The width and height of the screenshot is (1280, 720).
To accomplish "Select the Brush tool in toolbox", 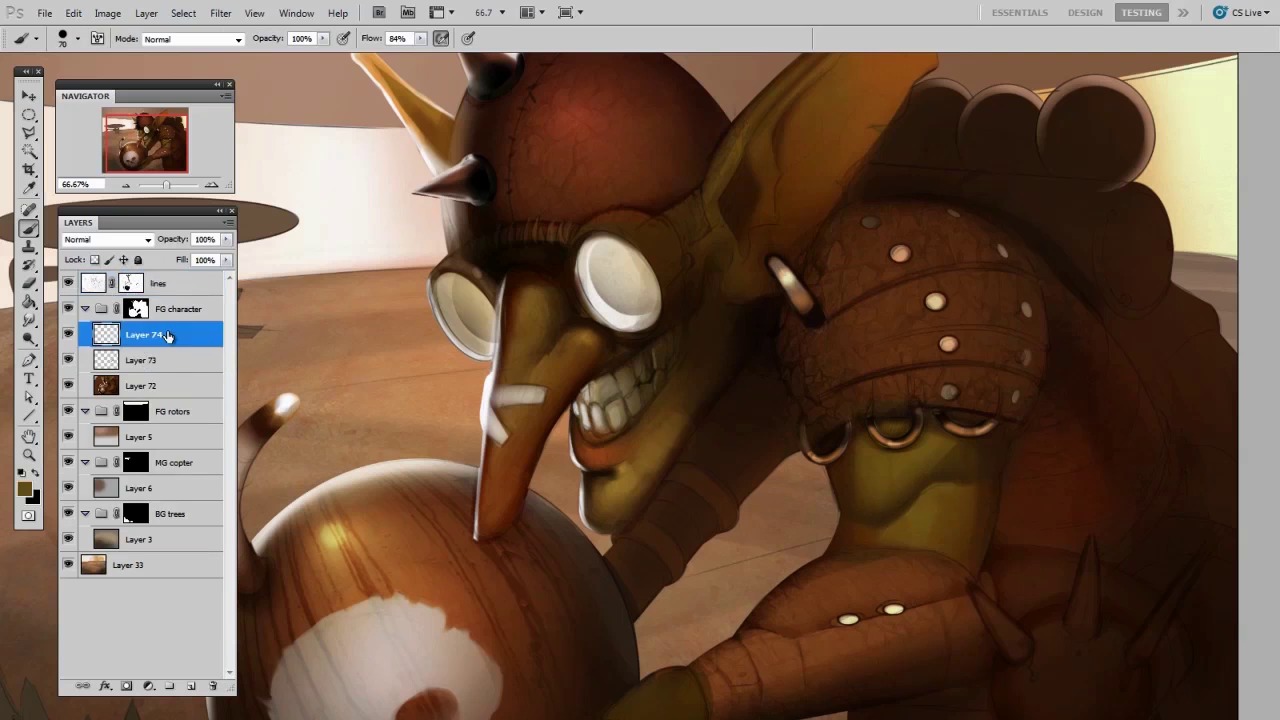I will click(29, 229).
